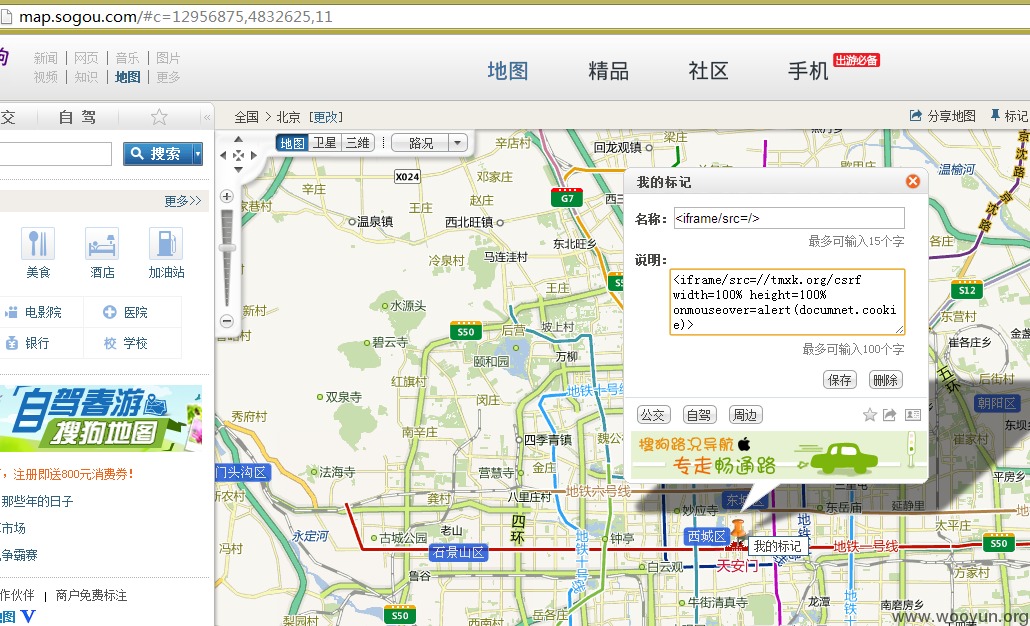Click the 删除 button in marker popup
The height and width of the screenshot is (626, 1030).
tap(885, 380)
